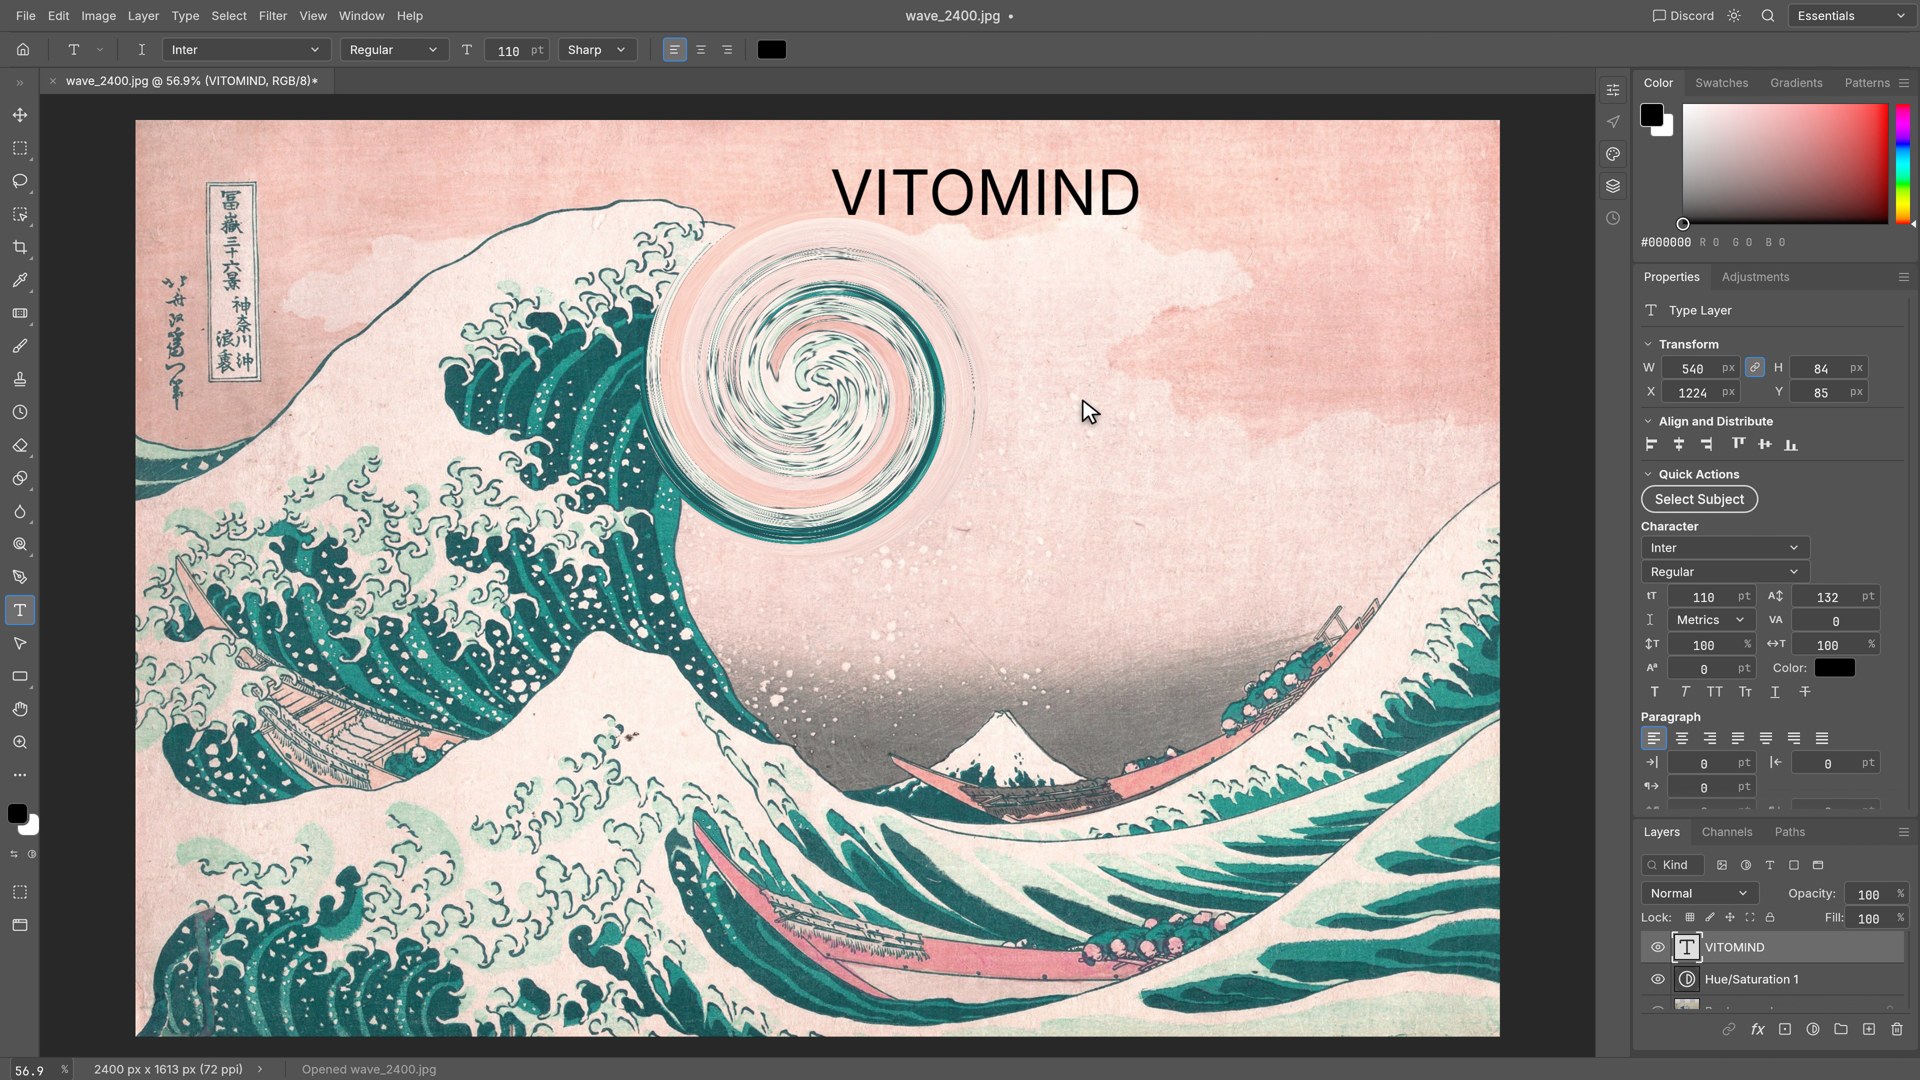Create a new group folder icon
The height and width of the screenshot is (1080, 1920).
coord(1841,1029)
